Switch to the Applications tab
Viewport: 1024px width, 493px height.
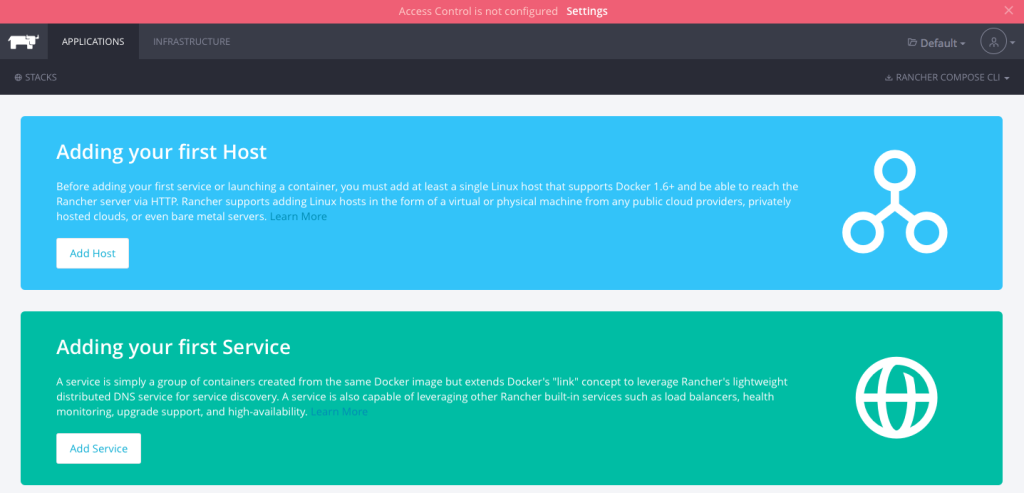coord(93,42)
